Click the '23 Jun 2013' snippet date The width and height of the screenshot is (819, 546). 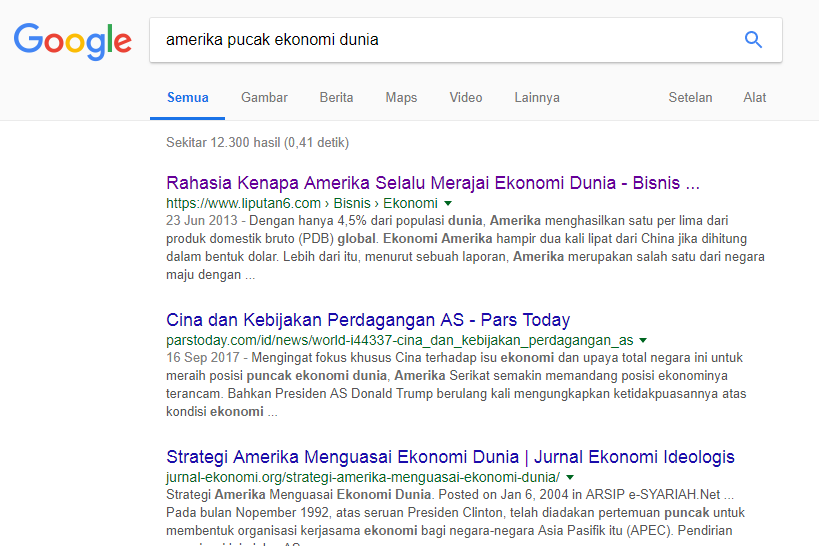click(202, 220)
